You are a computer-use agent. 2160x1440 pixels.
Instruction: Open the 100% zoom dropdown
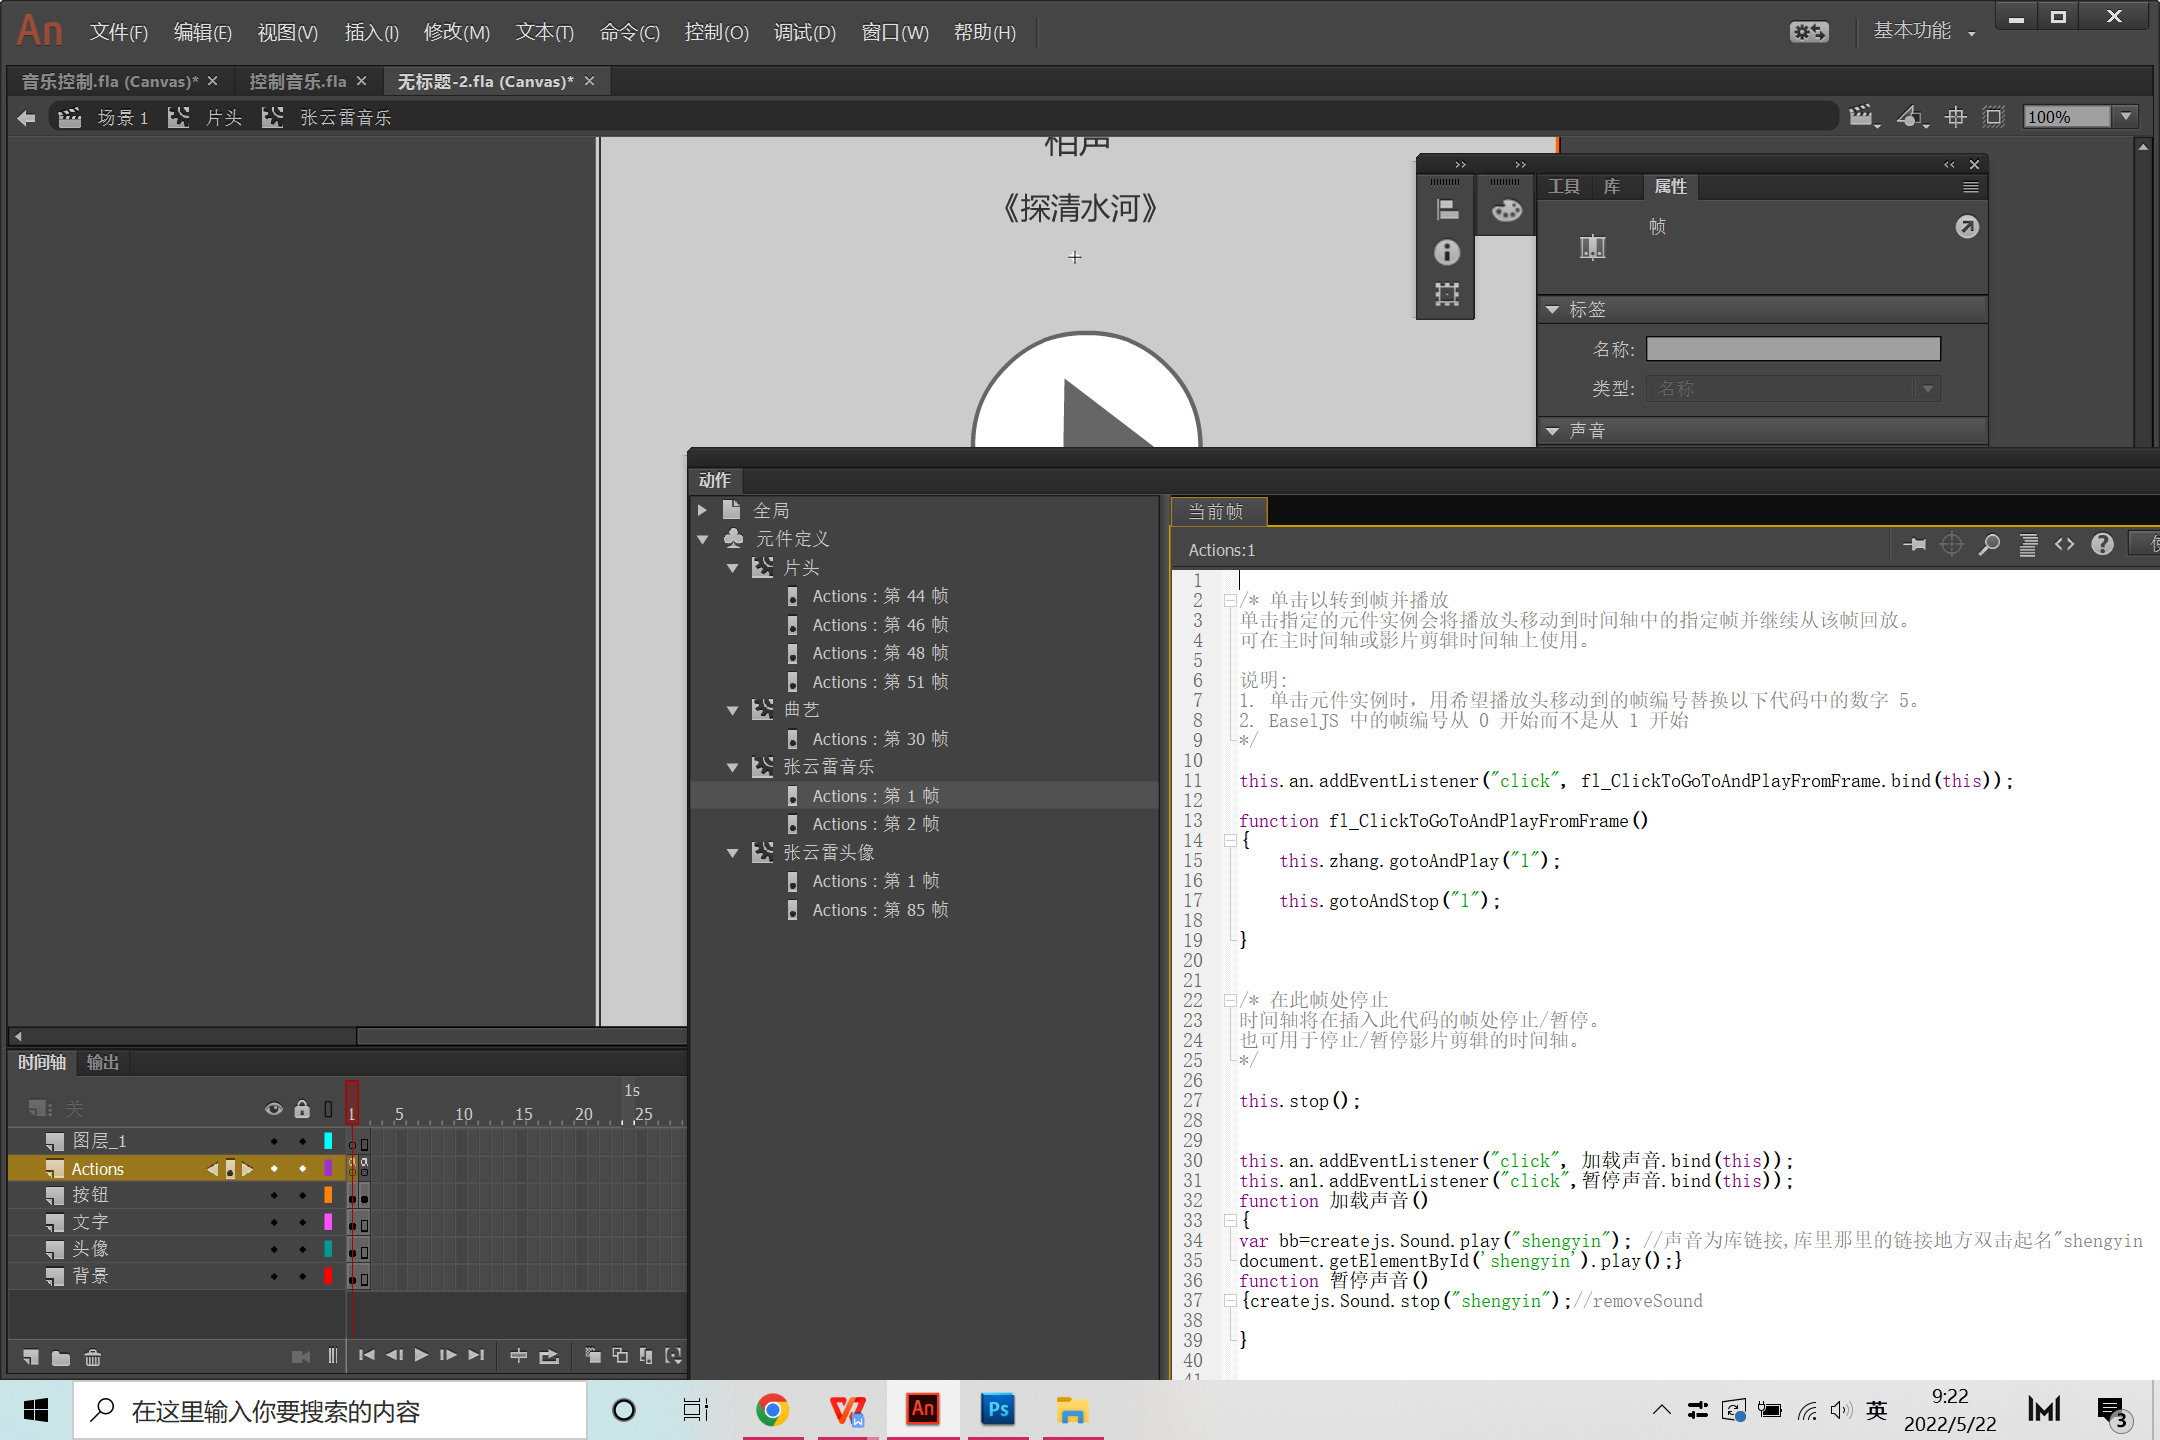pos(2126,117)
